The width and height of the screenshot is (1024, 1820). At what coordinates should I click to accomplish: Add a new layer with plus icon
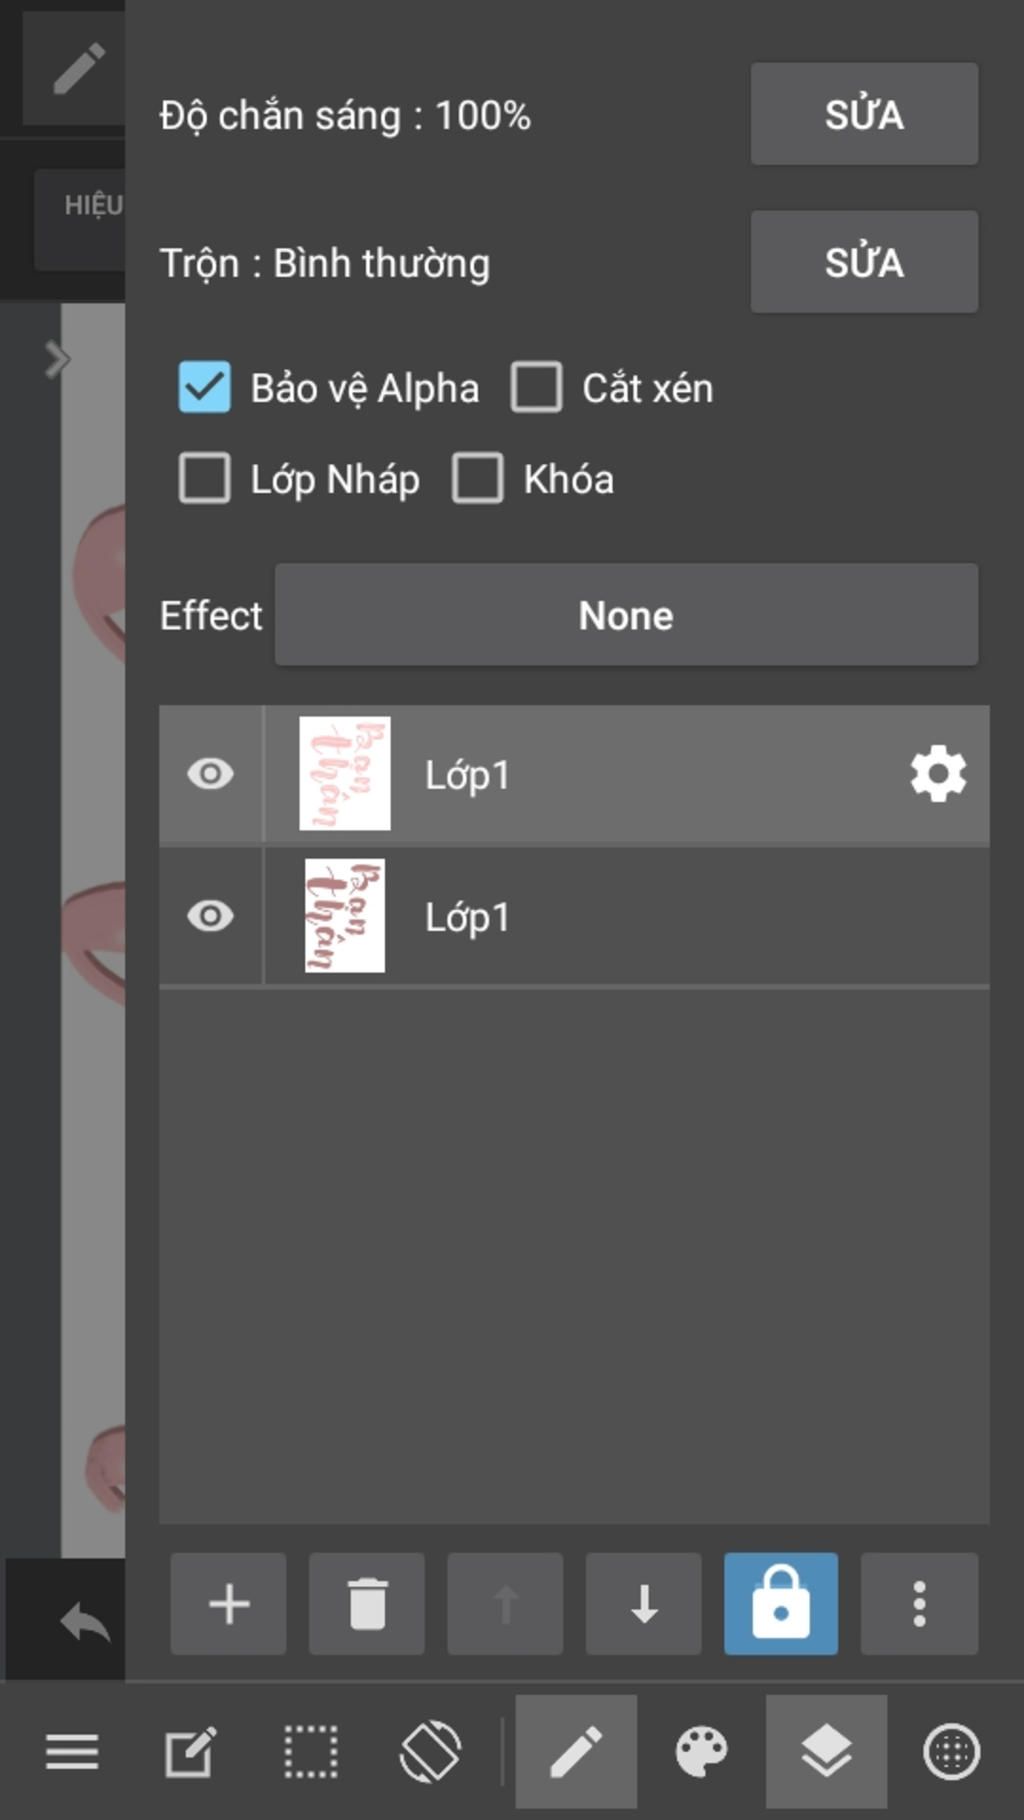point(228,1603)
